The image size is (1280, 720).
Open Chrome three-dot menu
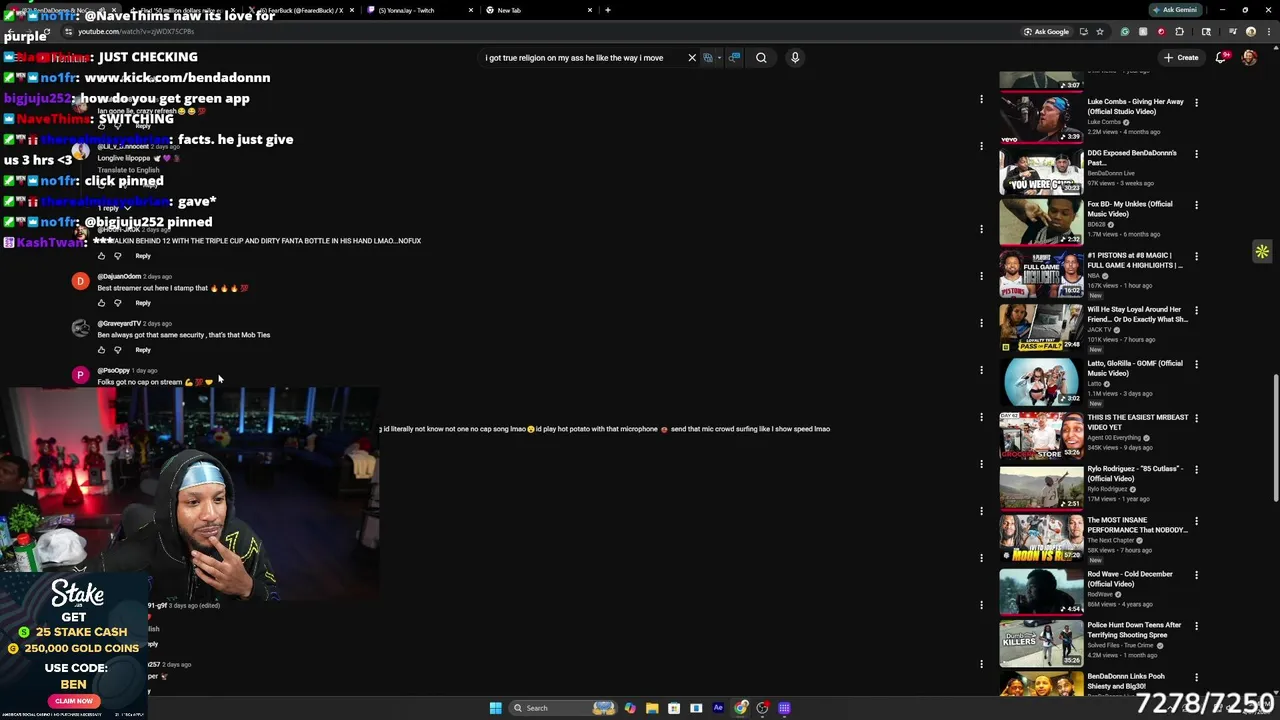click(x=1268, y=32)
